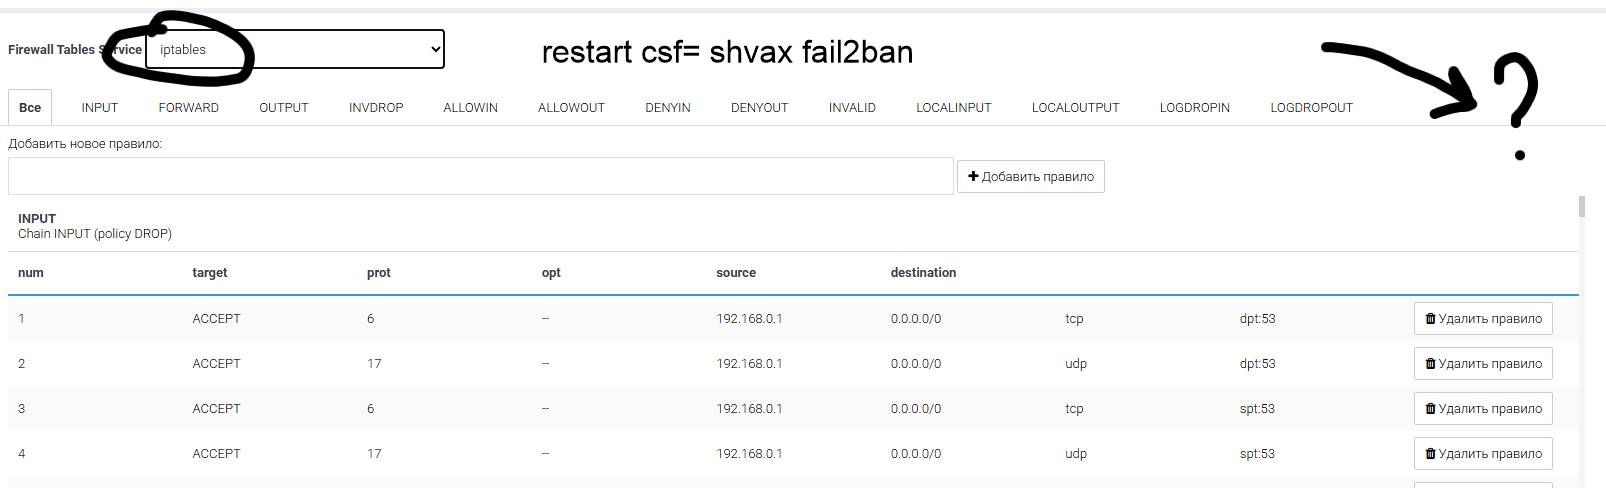Screen dimensions: 1606x488
Task: Click trash icon for rule 4
Action: point(1430,454)
